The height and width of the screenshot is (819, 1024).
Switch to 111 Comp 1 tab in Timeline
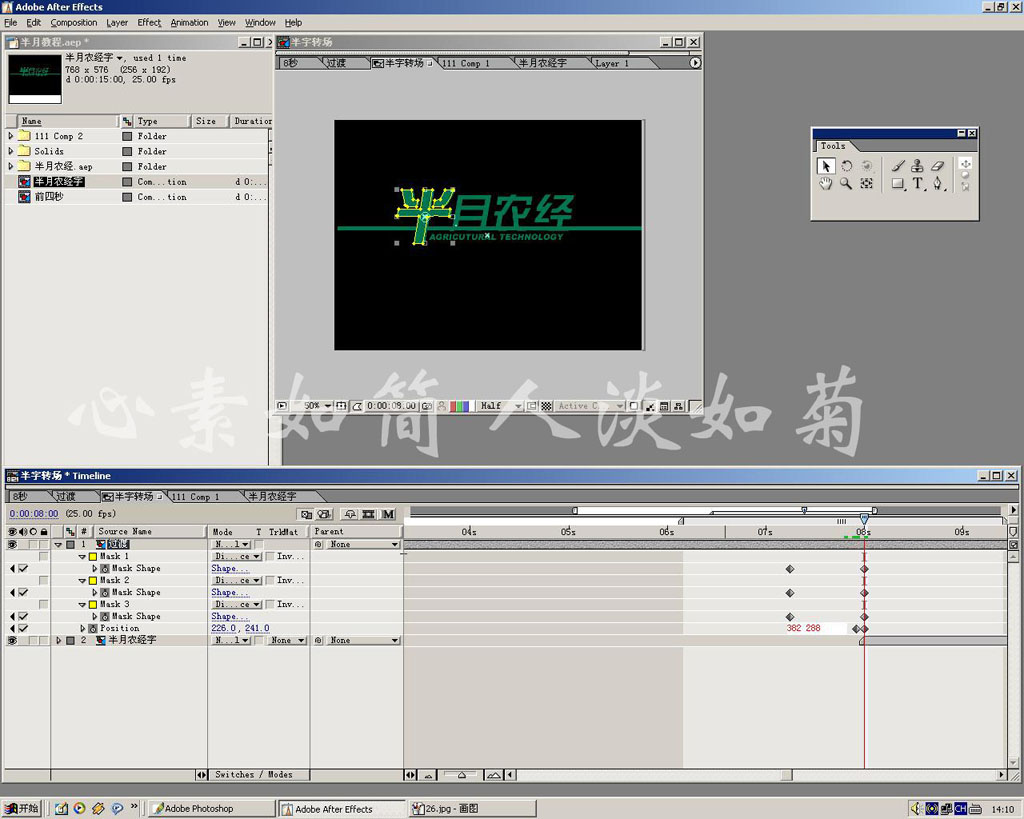point(196,496)
